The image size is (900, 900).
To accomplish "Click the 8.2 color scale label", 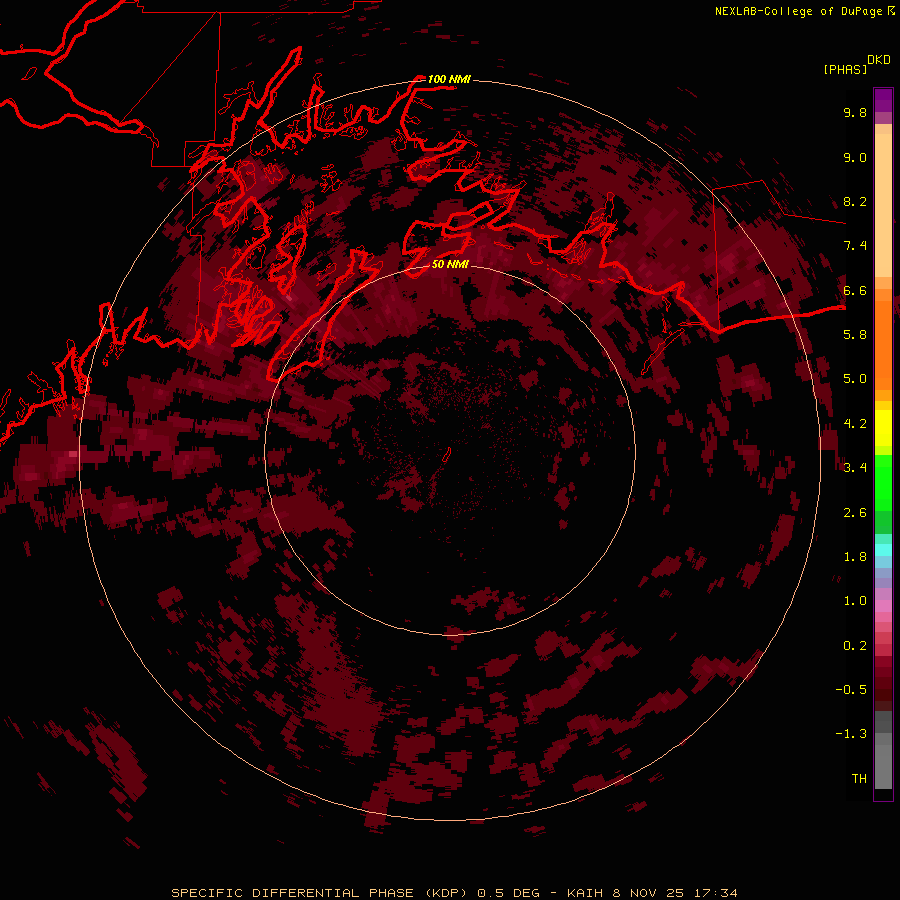I will 855,201.
